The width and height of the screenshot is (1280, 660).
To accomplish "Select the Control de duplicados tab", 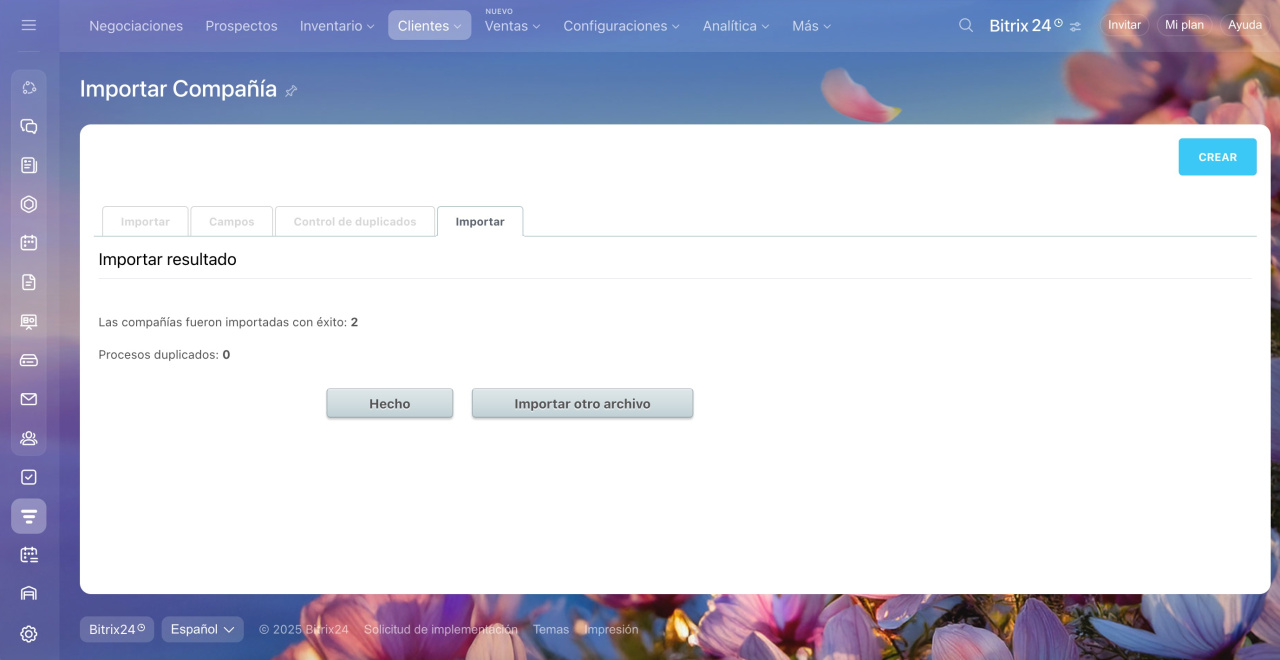I will pos(355,222).
